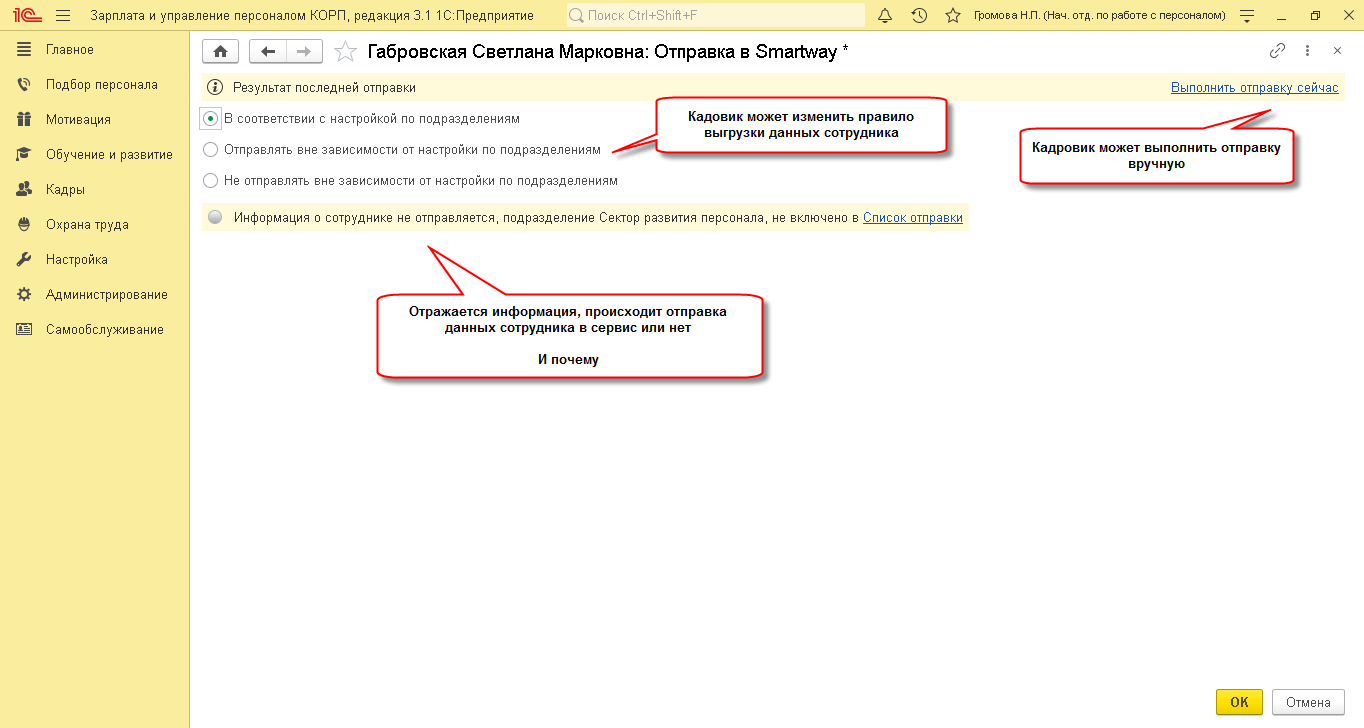Go to the home page button
This screenshot has height=728, width=1364.
pyautogui.click(x=221, y=52)
